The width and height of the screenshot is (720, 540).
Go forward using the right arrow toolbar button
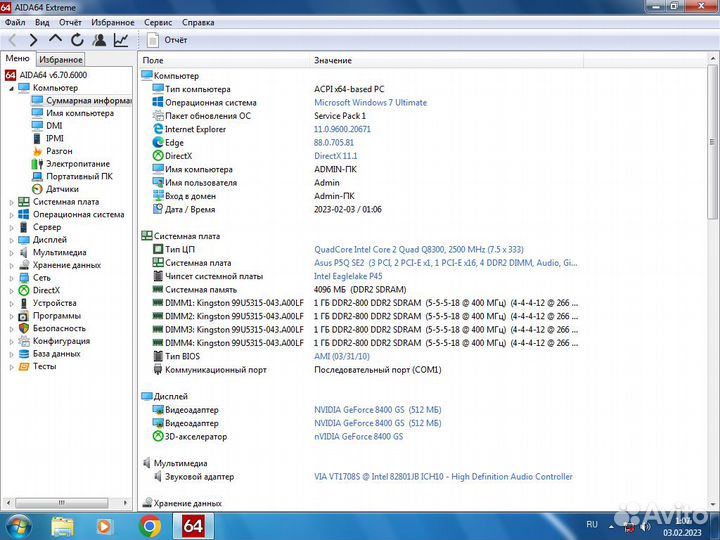pos(34,40)
